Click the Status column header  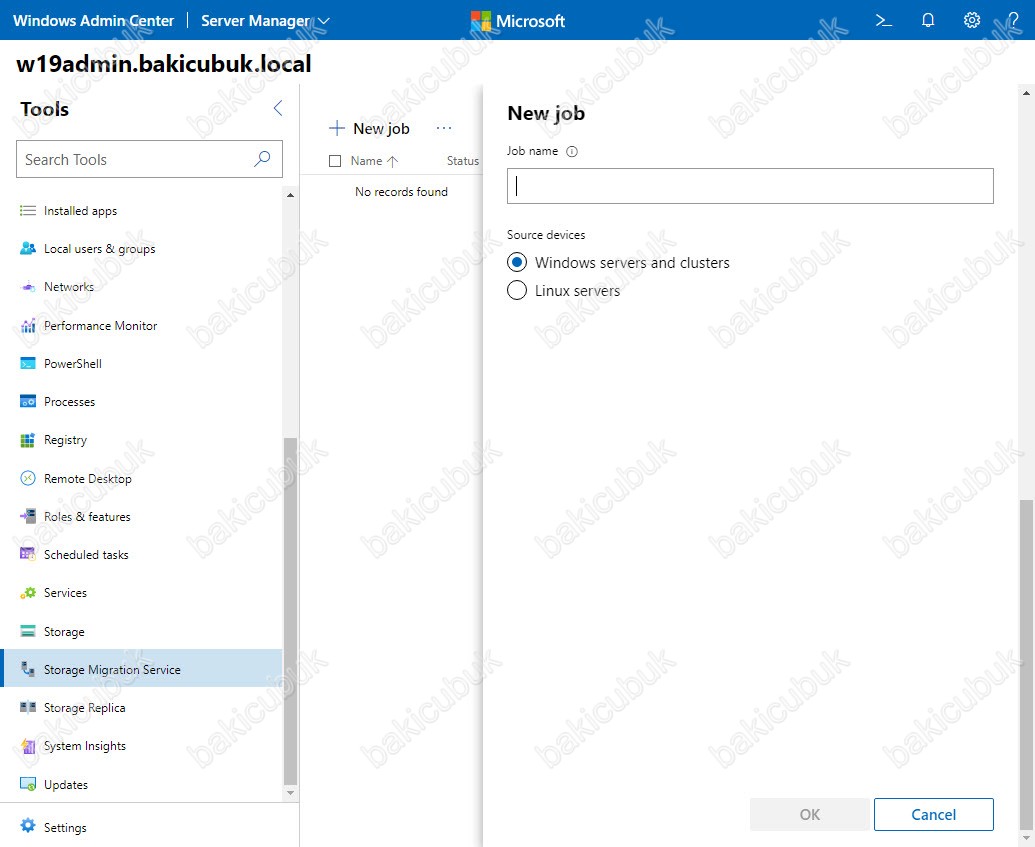coord(463,161)
